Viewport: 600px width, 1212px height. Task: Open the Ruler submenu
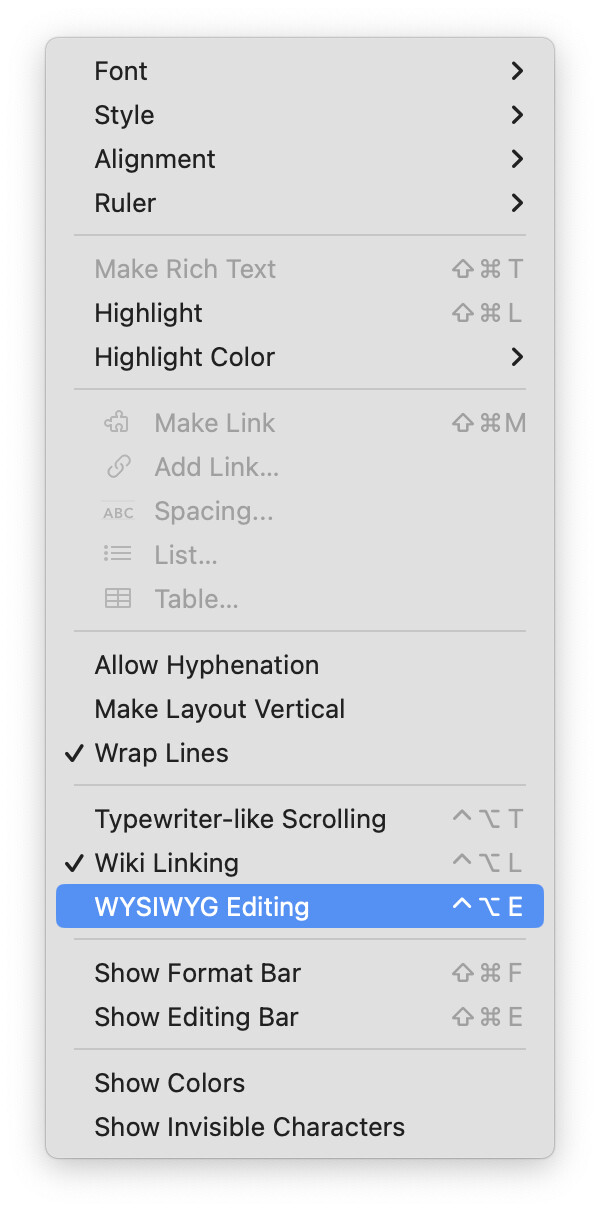click(x=300, y=203)
